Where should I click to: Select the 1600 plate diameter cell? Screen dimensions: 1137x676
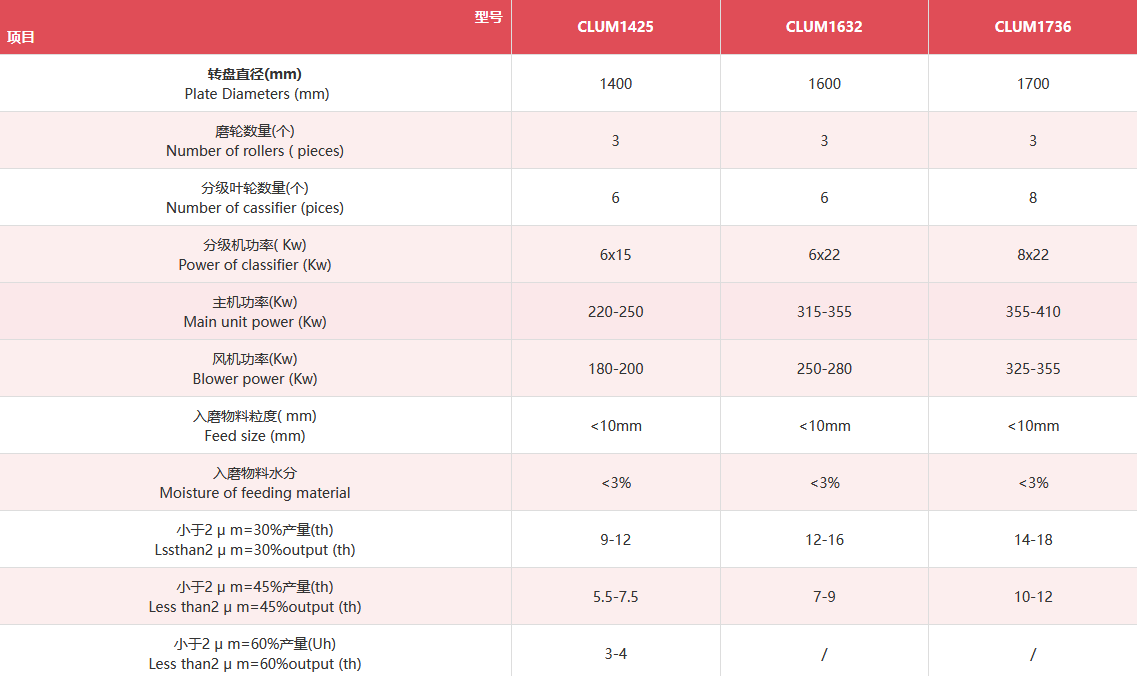click(824, 83)
